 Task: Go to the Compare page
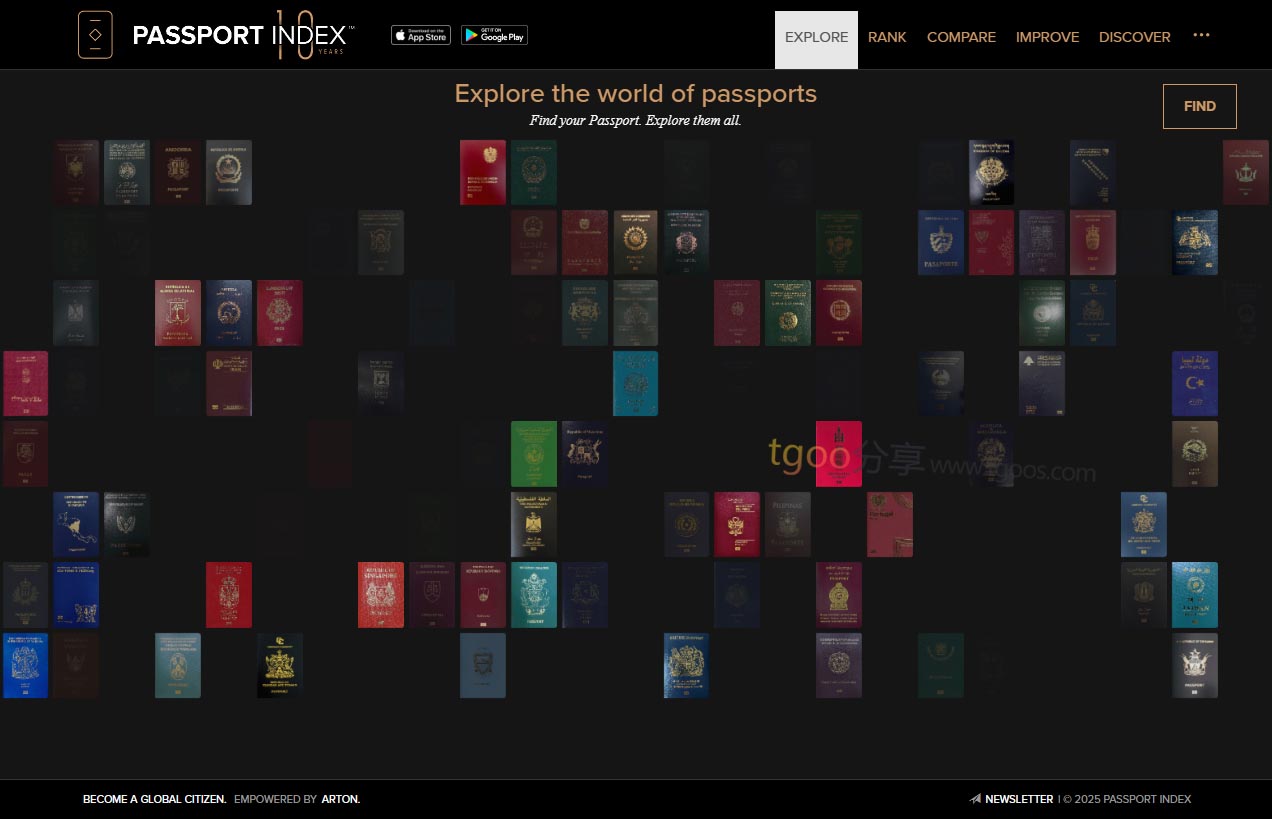point(961,38)
